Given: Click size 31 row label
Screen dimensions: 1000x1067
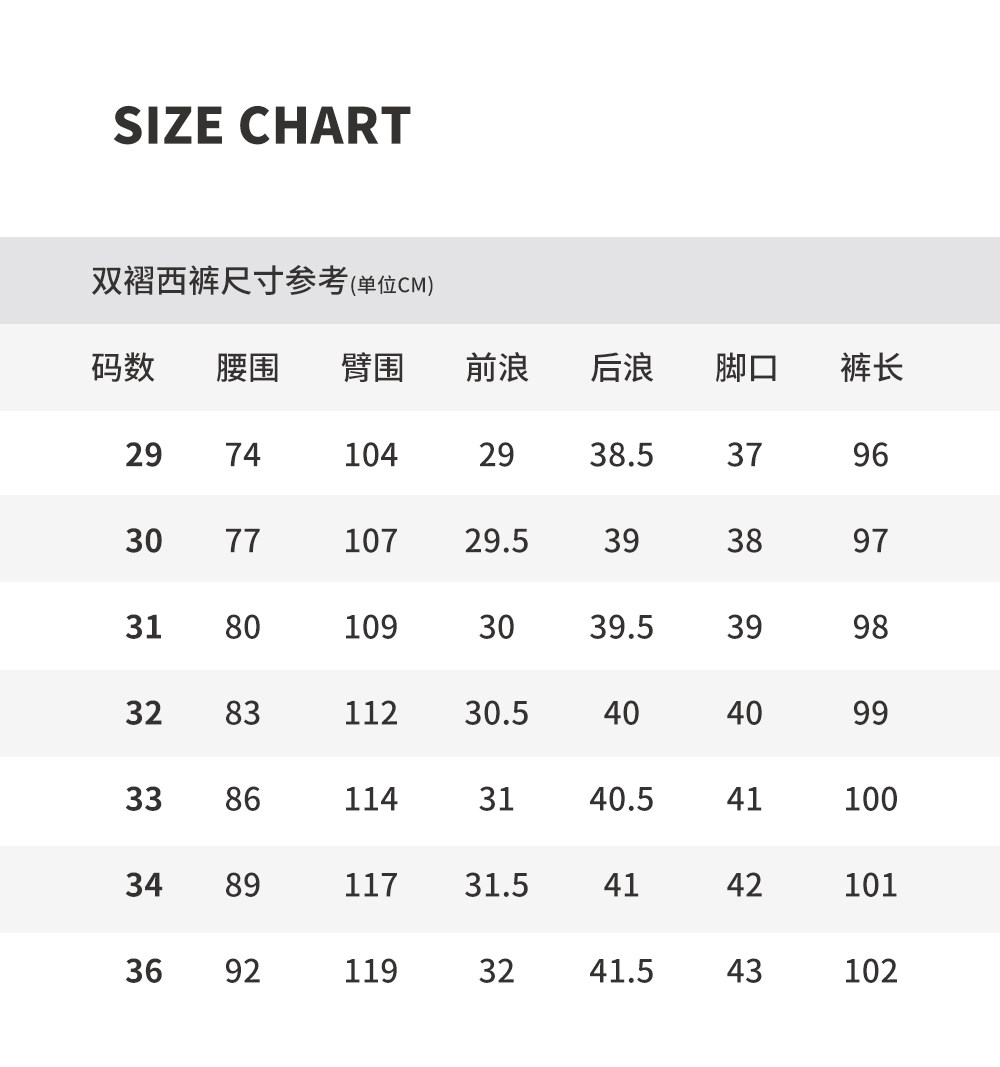Looking at the screenshot, I should tap(143, 627).
